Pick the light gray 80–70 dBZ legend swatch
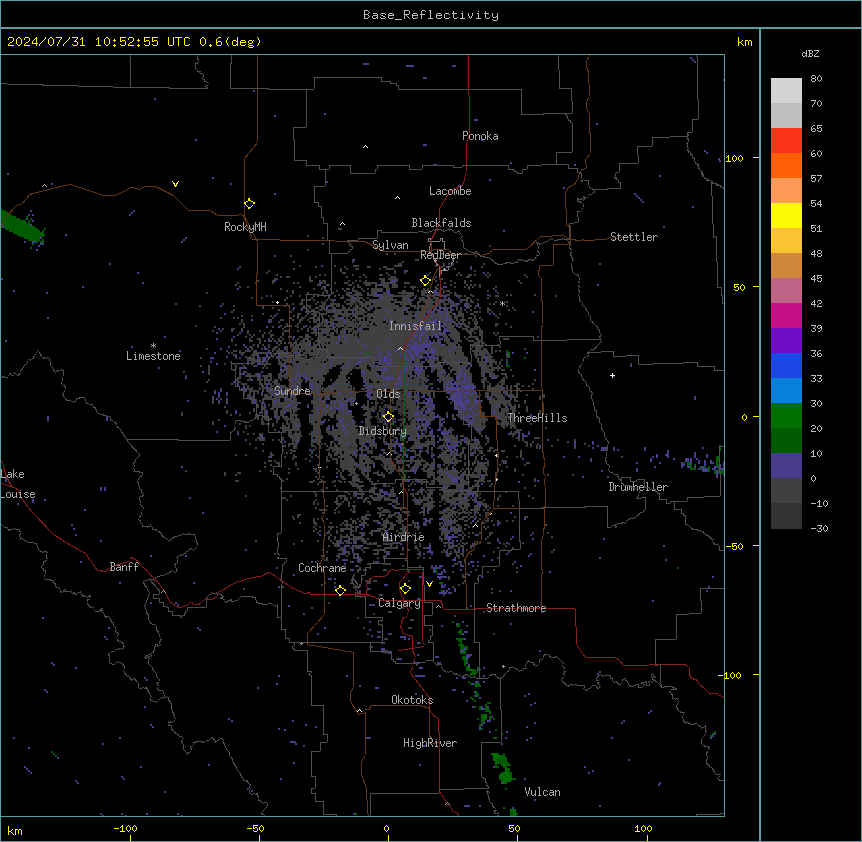862x842 pixels. (x=786, y=90)
